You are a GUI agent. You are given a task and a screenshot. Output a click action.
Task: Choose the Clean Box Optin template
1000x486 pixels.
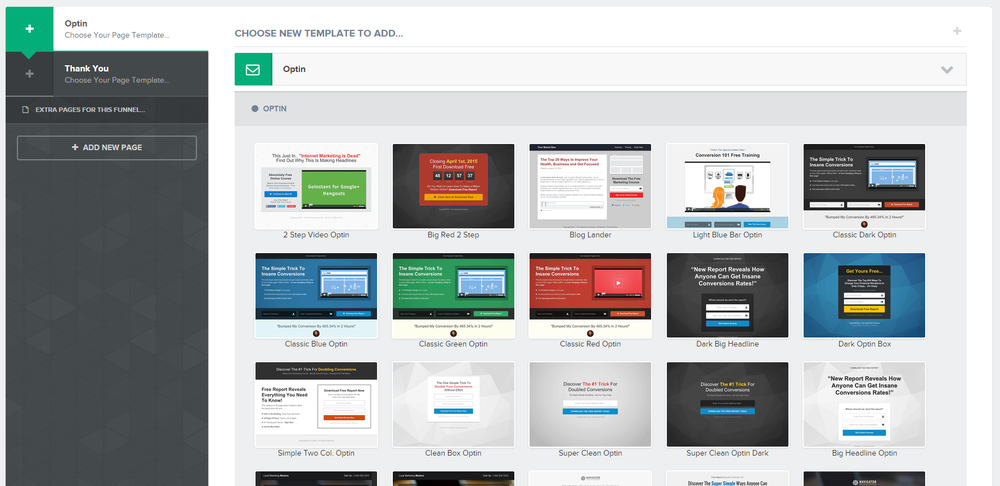coord(453,405)
